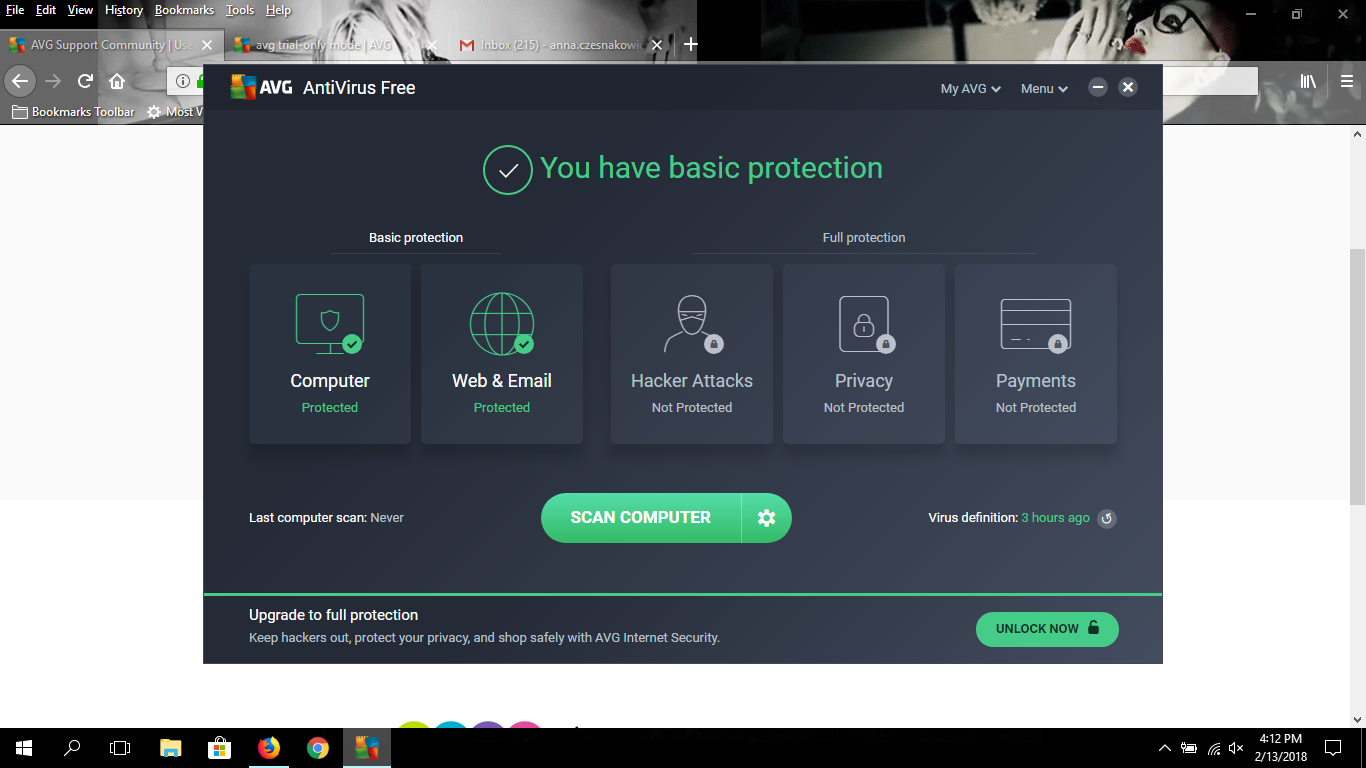The image size is (1366, 768).
Task: Open the locked Payments tile
Action: pyautogui.click(x=1036, y=353)
